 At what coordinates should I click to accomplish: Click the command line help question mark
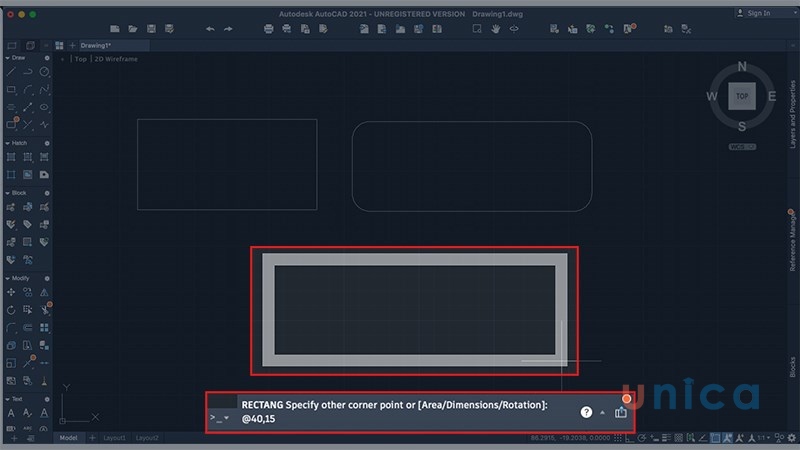(586, 412)
